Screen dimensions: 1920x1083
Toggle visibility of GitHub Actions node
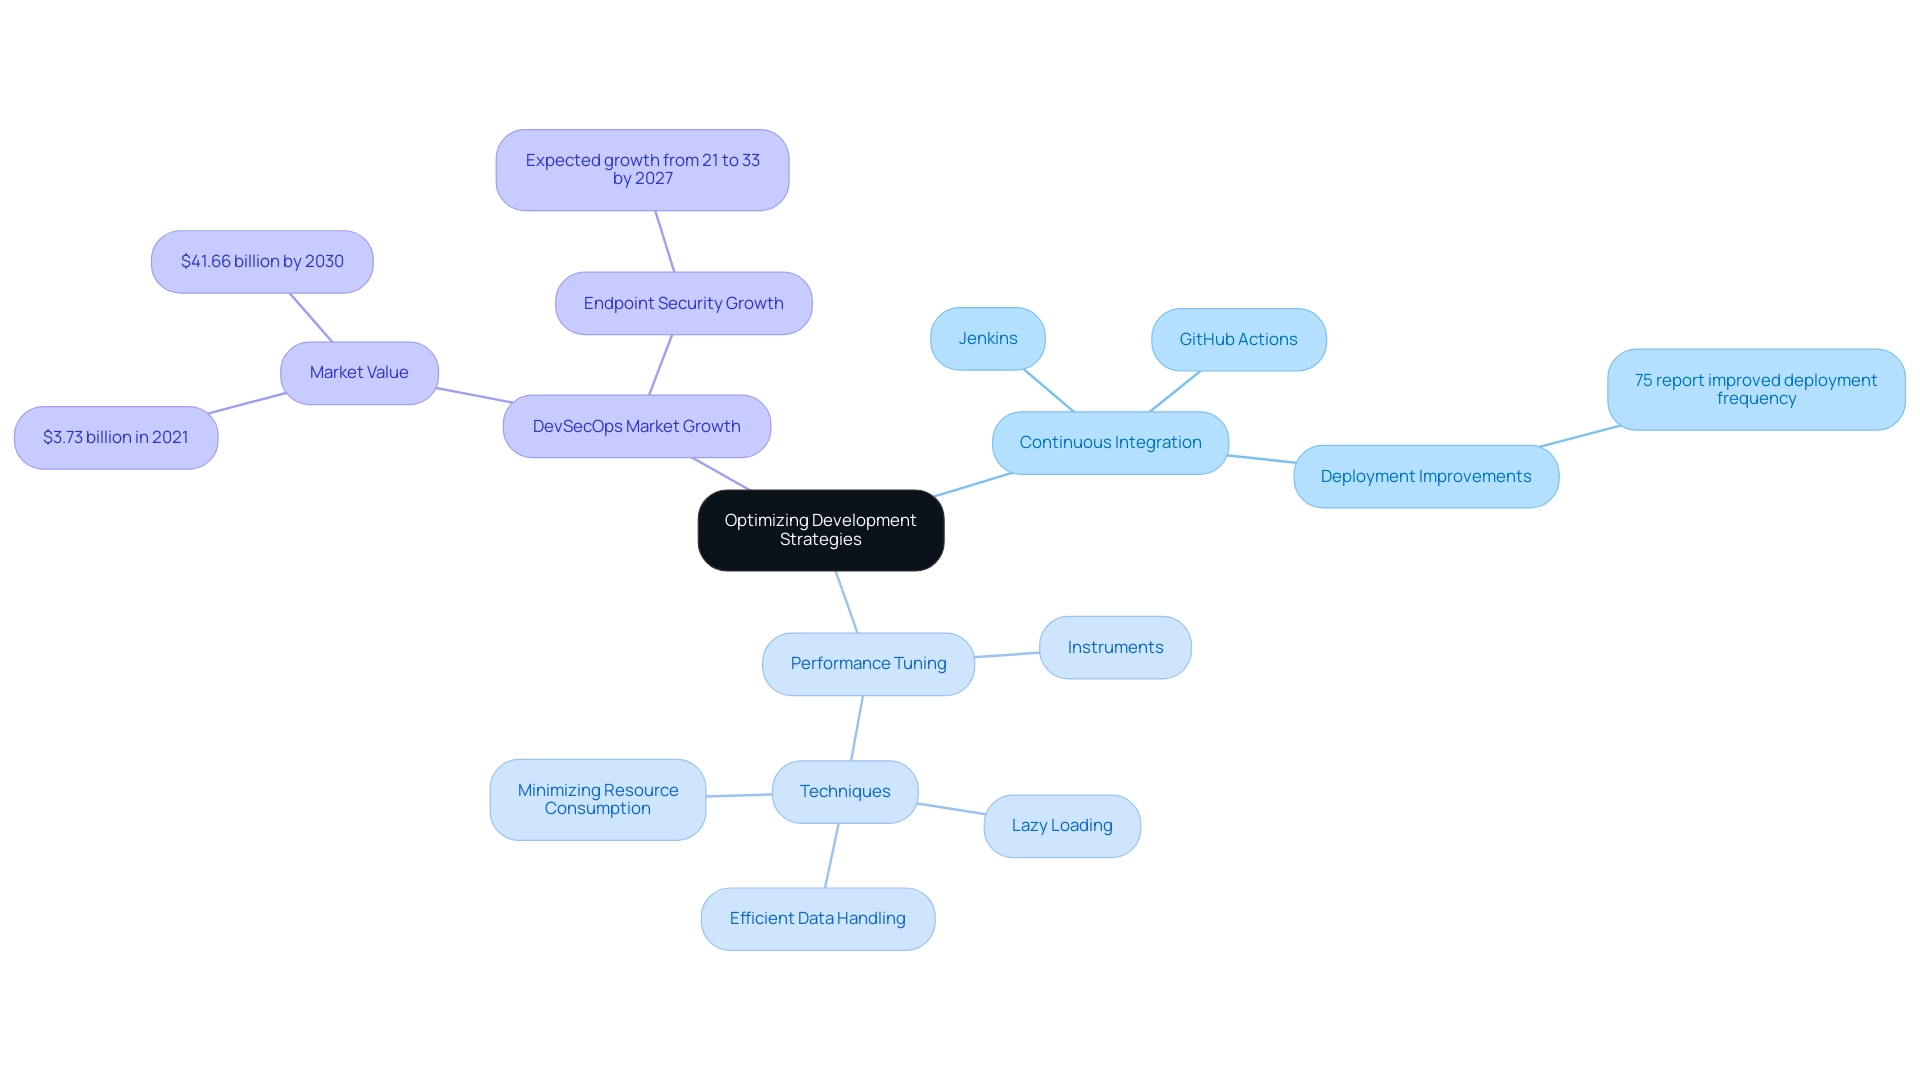[1237, 338]
